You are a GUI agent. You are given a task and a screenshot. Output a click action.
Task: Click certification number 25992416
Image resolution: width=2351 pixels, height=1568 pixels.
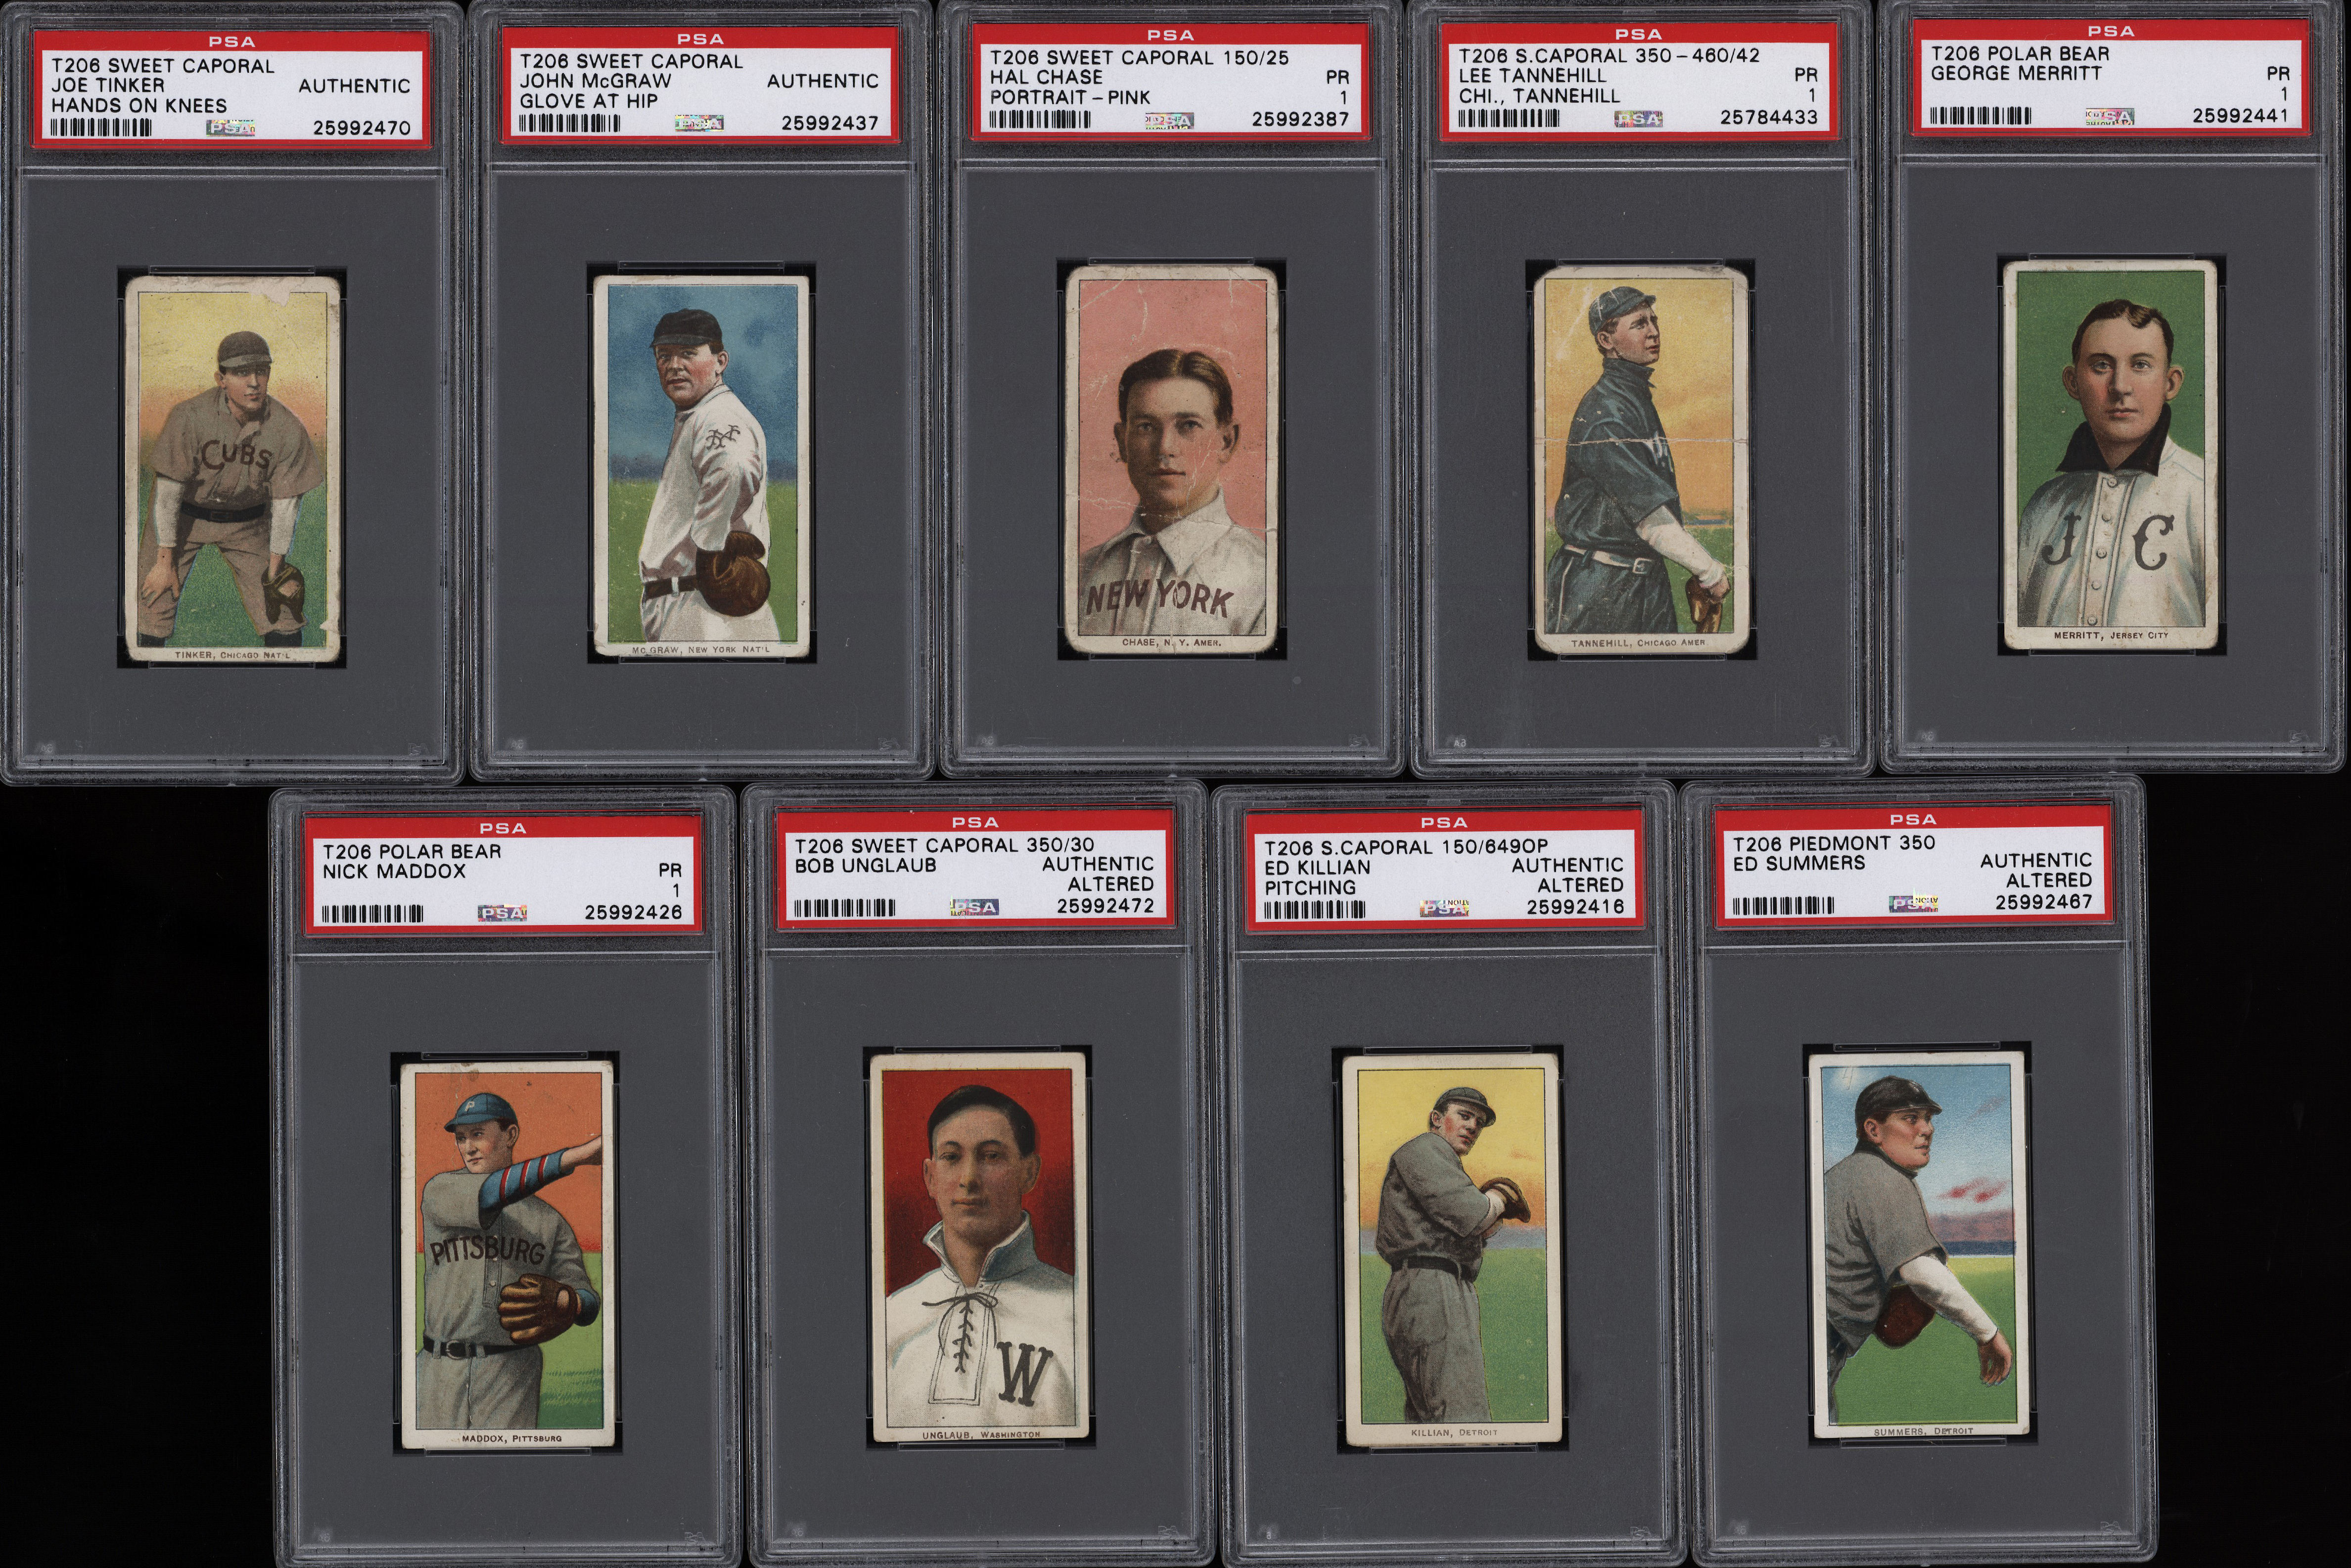pos(1575,907)
